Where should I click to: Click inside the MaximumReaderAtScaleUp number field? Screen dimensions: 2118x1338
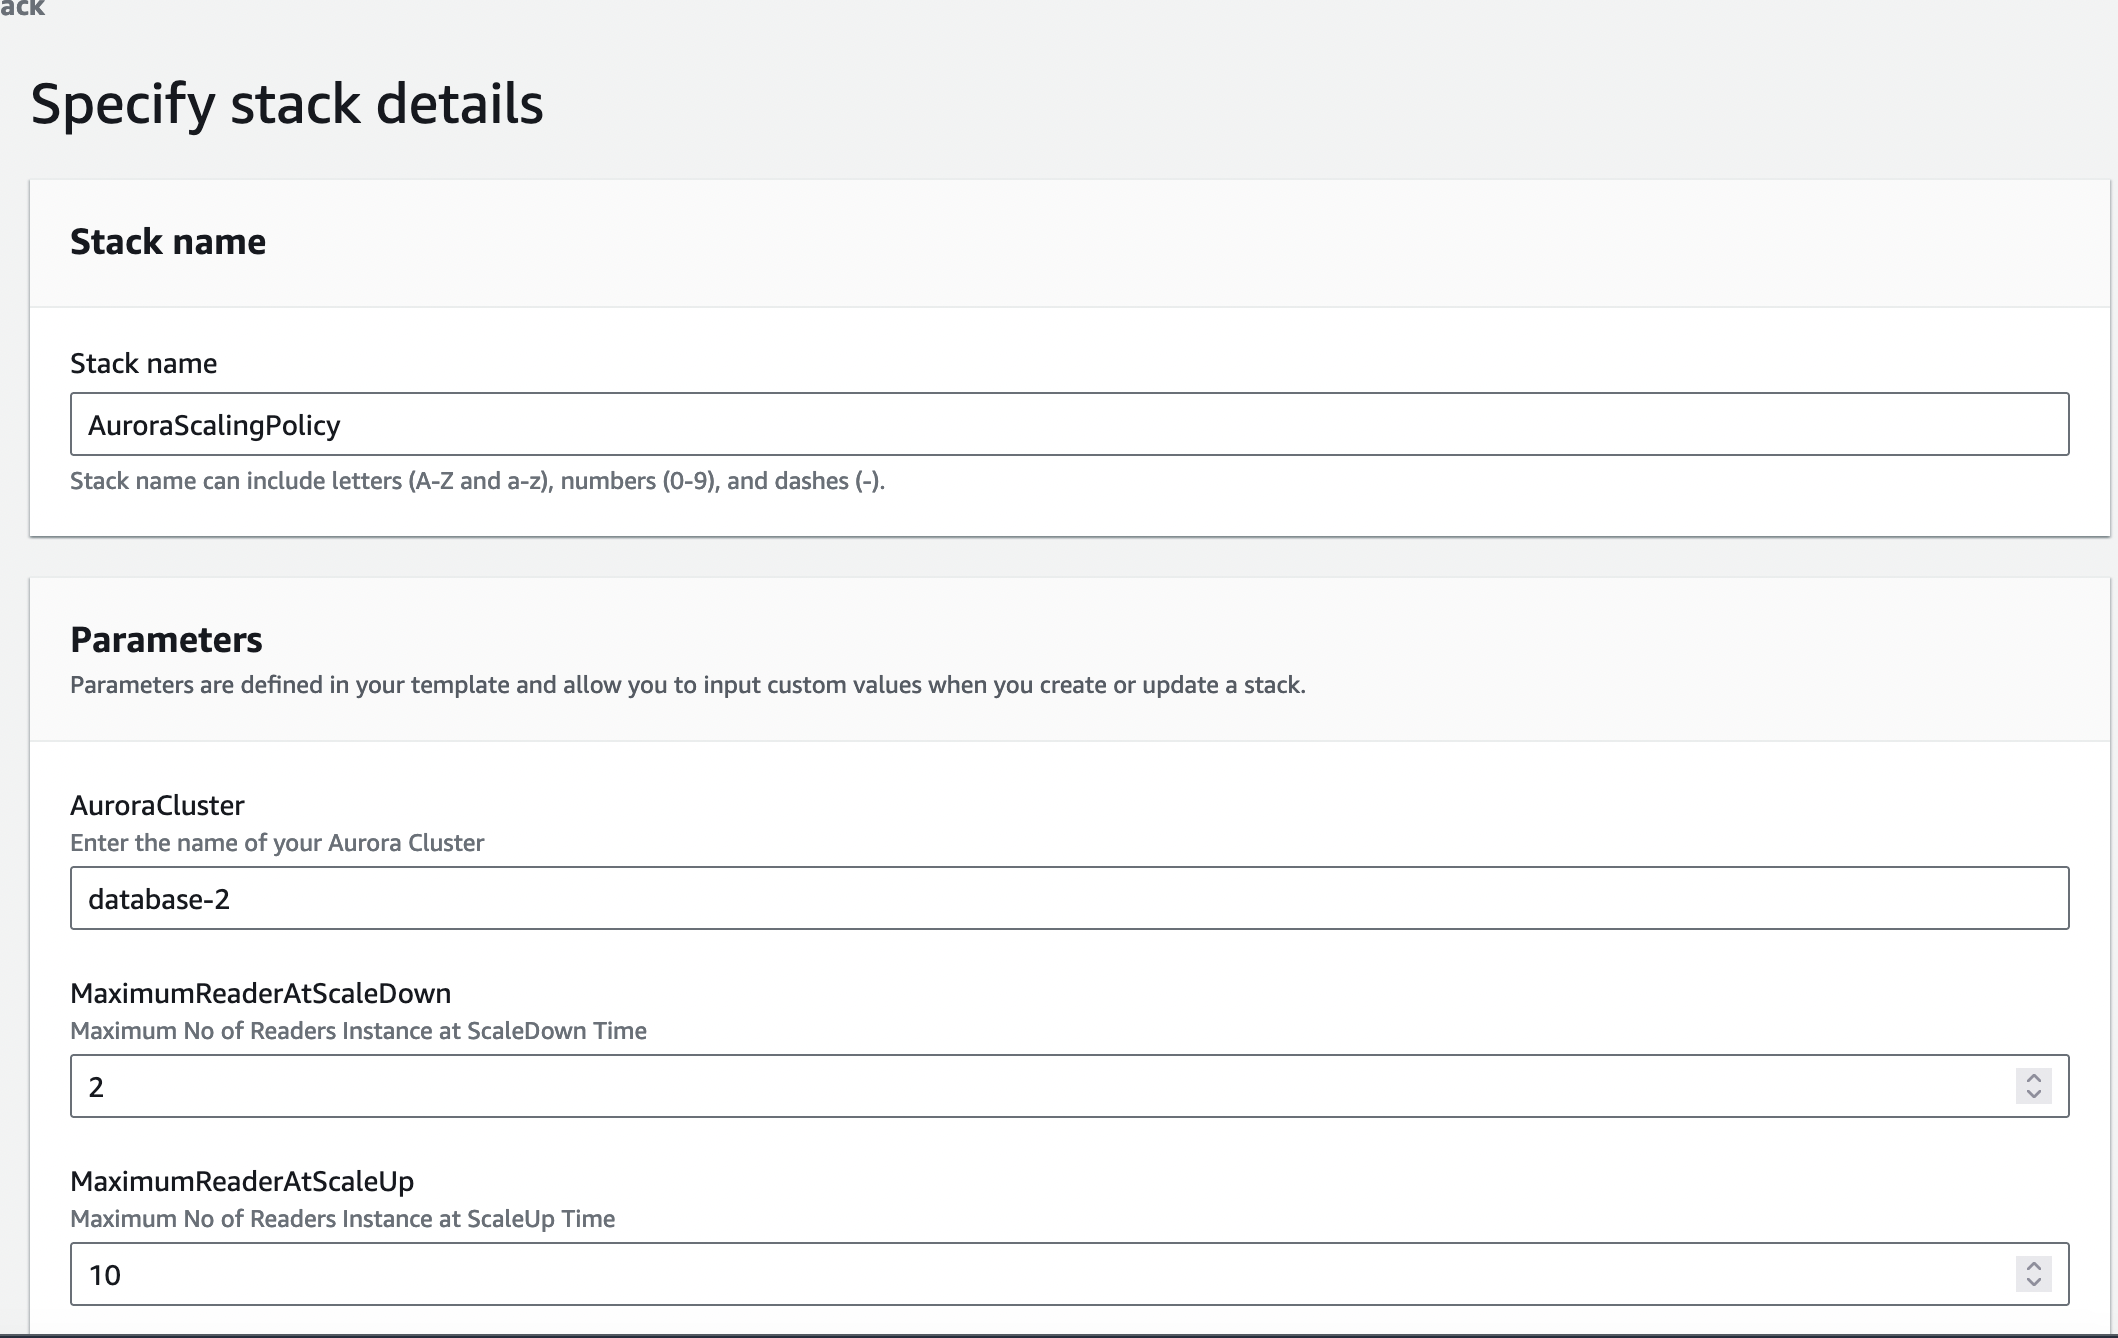coord(1040,1275)
